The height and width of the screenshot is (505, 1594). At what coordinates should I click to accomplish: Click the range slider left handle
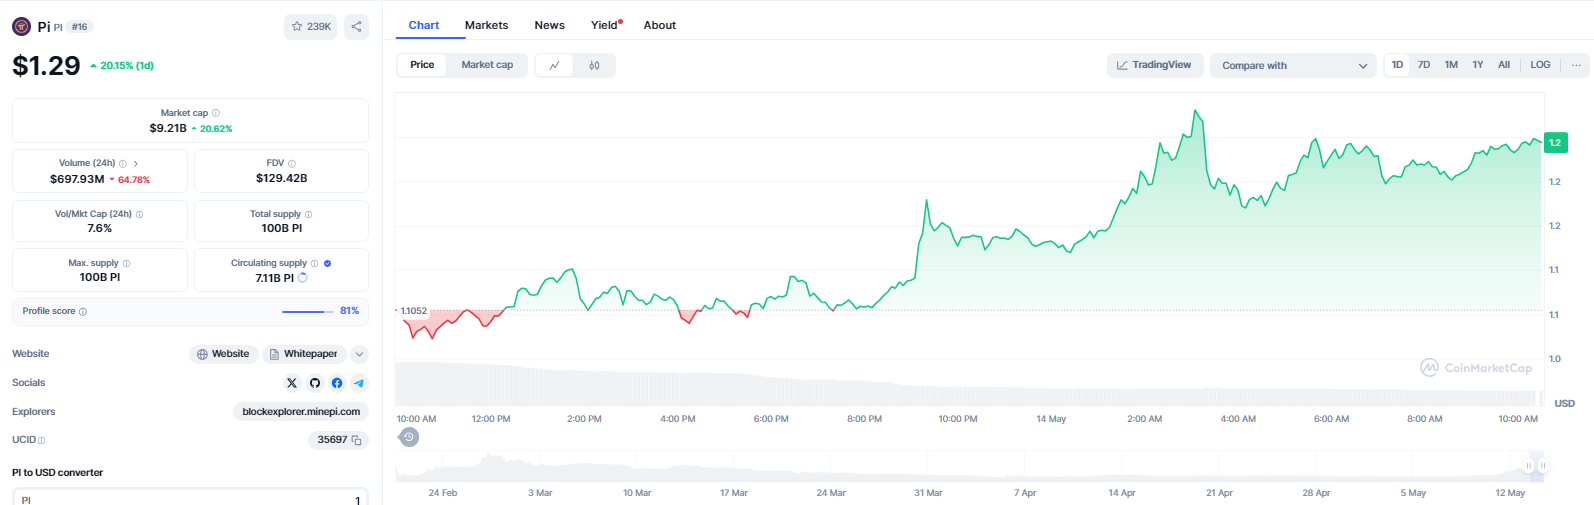1529,466
